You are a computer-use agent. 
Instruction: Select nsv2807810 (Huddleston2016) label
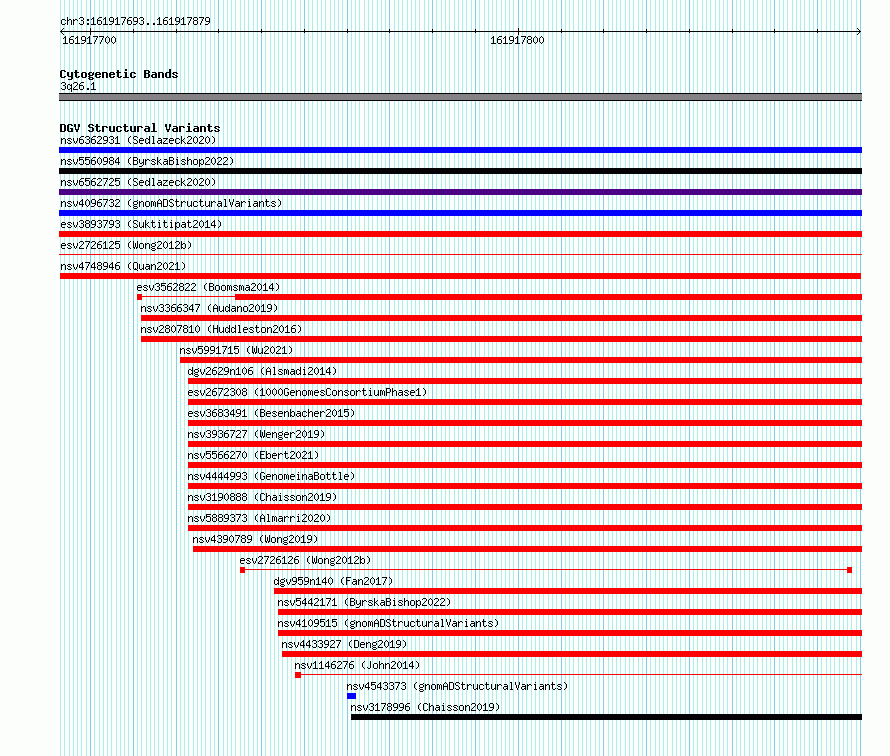(221, 329)
